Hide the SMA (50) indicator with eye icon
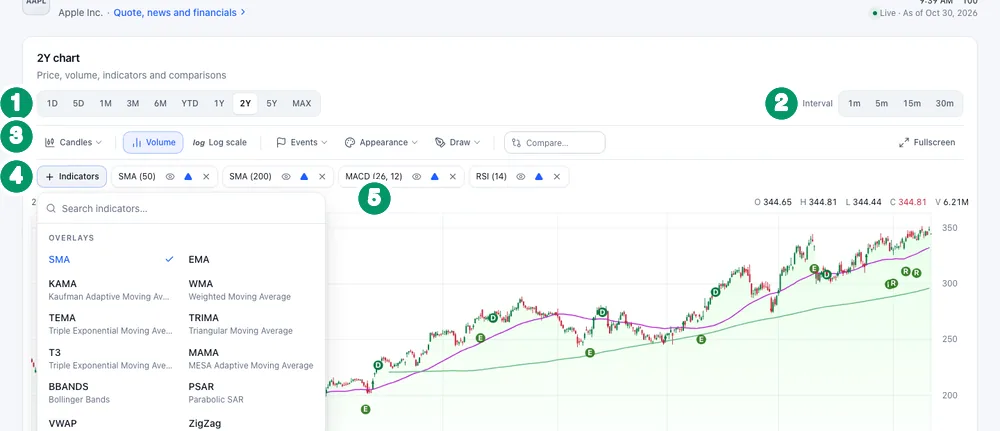Screen dimensions: 1000x431 coord(170,177)
